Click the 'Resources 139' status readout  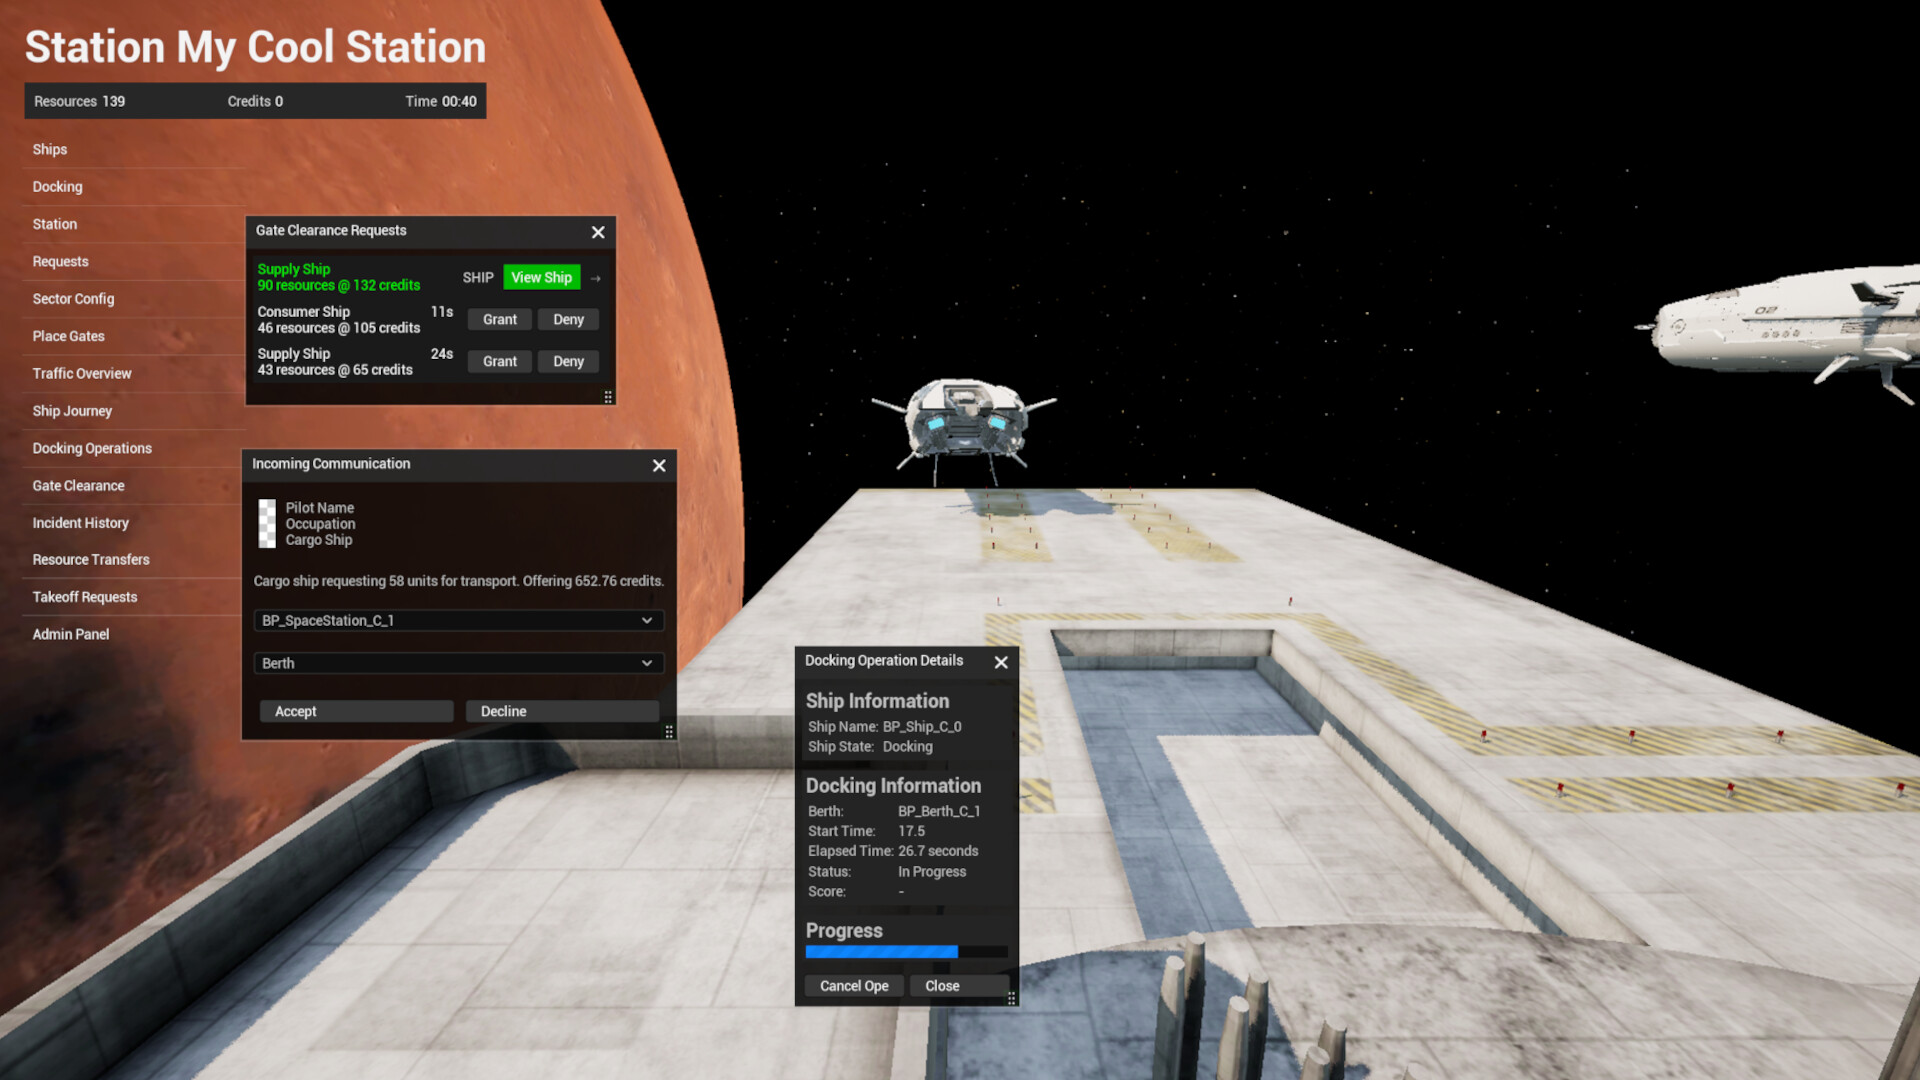[80, 102]
